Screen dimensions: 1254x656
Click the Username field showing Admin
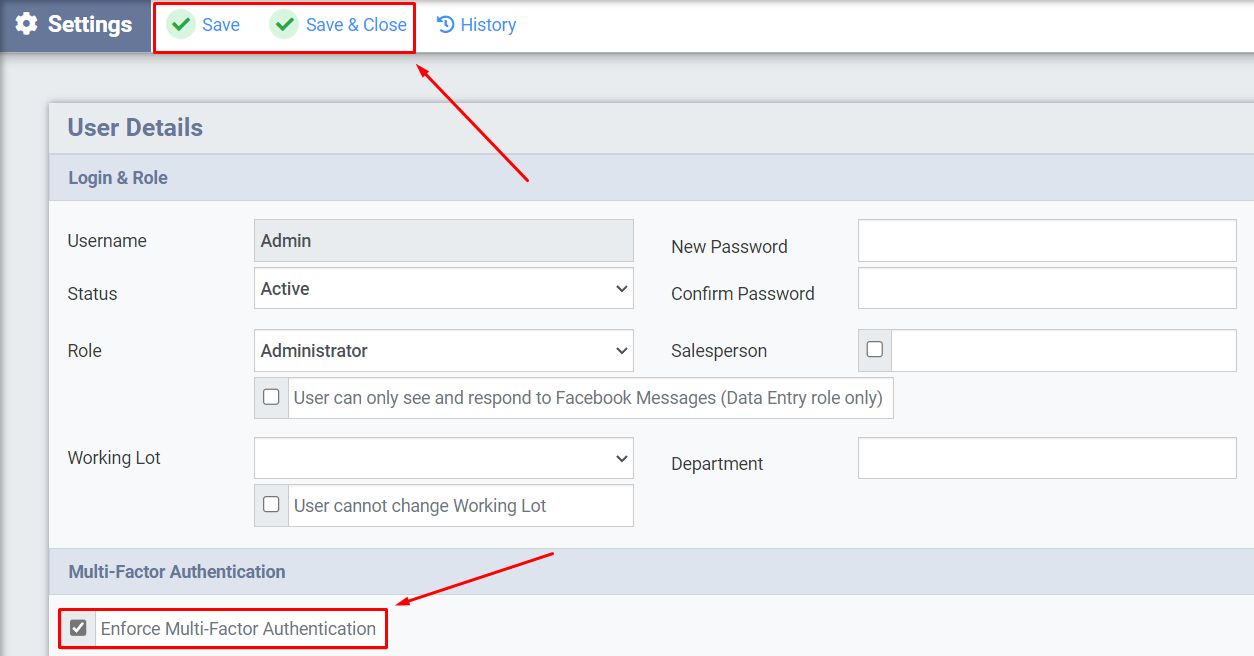(443, 241)
